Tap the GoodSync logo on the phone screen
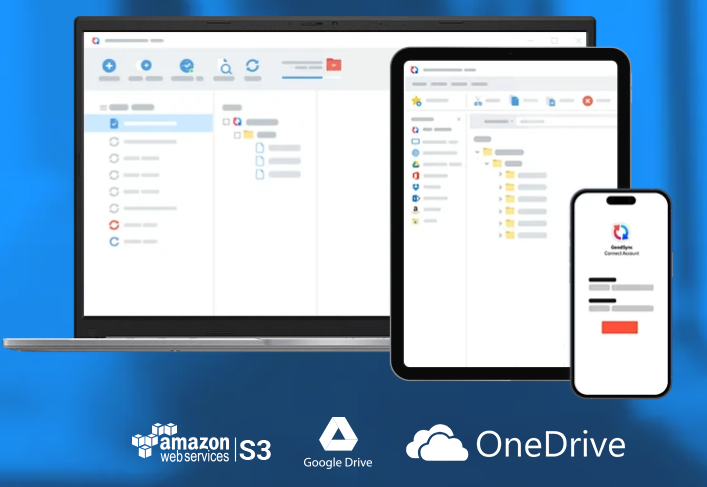 [x=621, y=232]
